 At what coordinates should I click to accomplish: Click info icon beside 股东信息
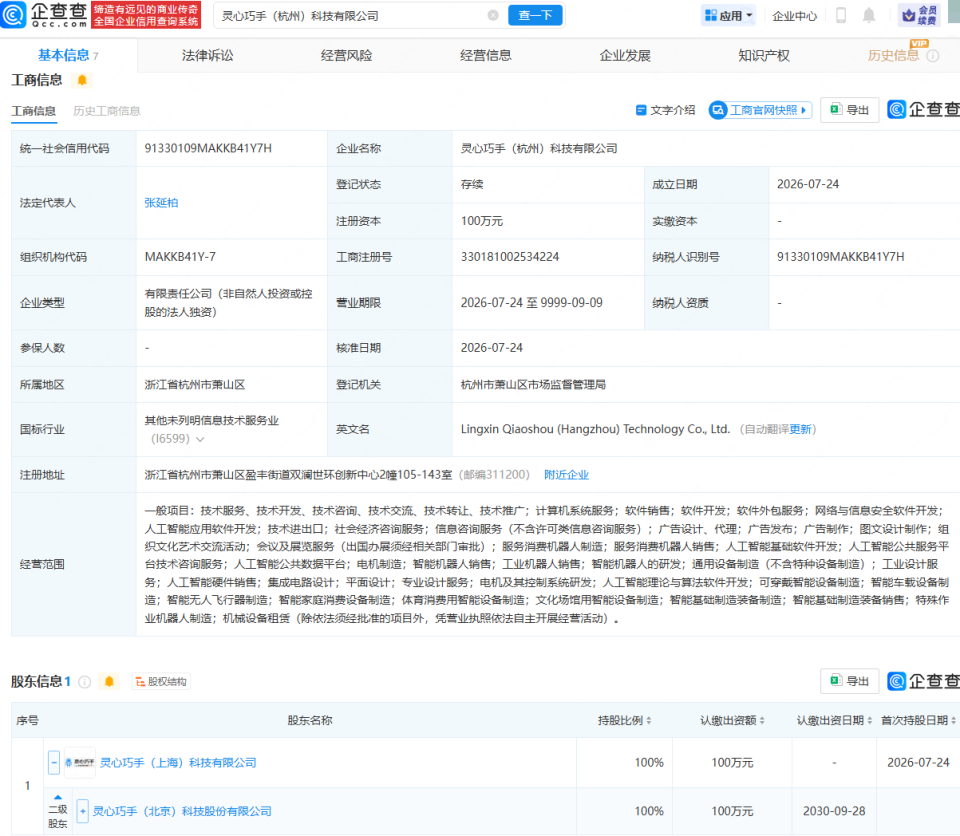pos(85,682)
